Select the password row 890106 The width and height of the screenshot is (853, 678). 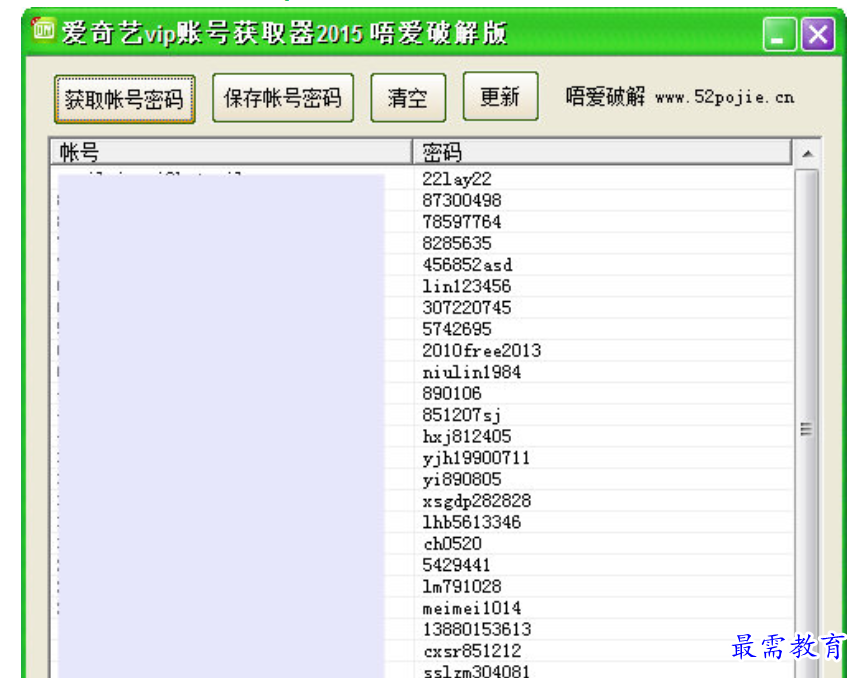(x=452, y=393)
